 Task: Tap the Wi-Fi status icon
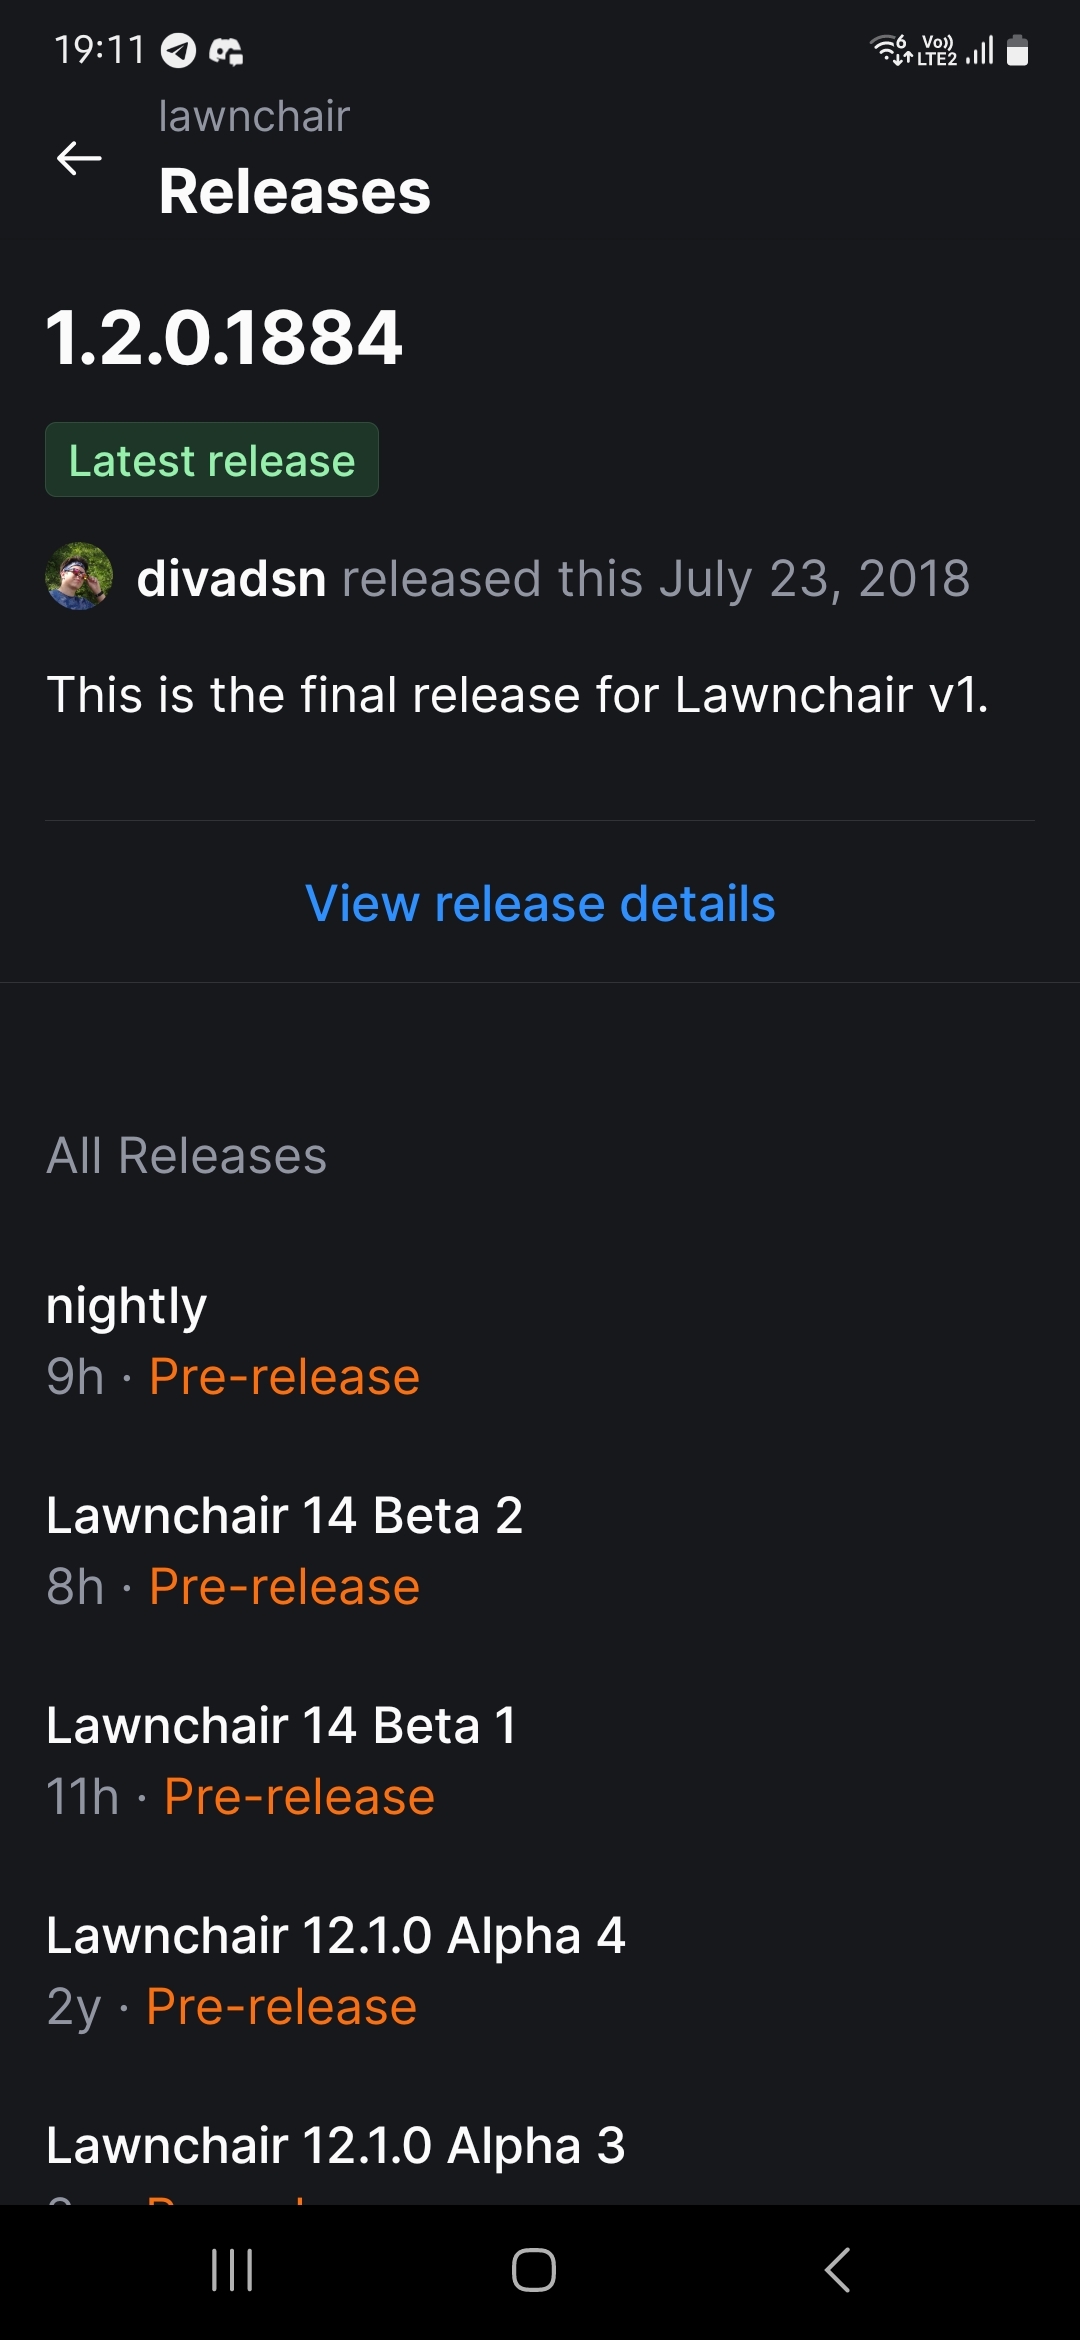889,49
